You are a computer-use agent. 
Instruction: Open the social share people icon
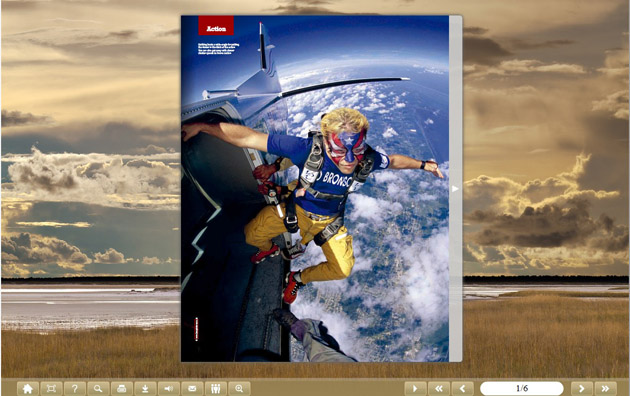pyautogui.click(x=216, y=388)
